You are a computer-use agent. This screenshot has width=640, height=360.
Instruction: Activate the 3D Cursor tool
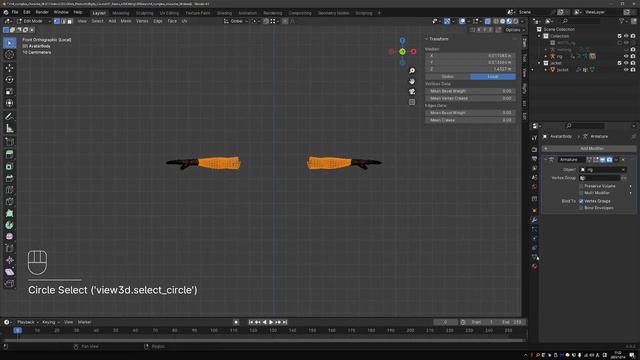[x=9, y=55]
